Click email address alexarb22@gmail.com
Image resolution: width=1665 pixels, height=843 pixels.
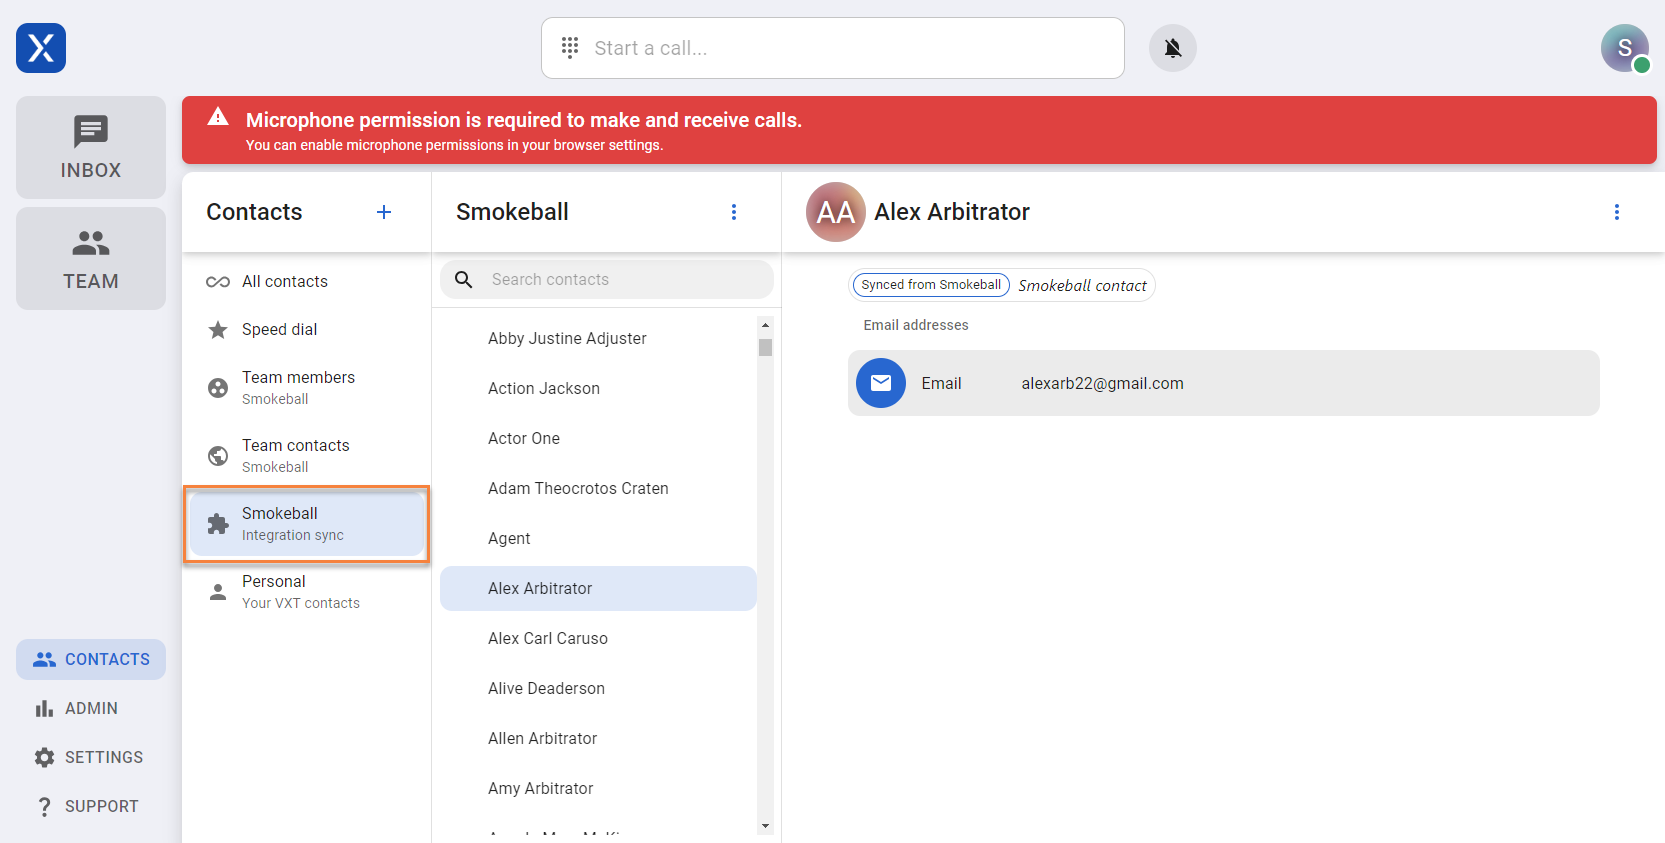pyautogui.click(x=1102, y=383)
